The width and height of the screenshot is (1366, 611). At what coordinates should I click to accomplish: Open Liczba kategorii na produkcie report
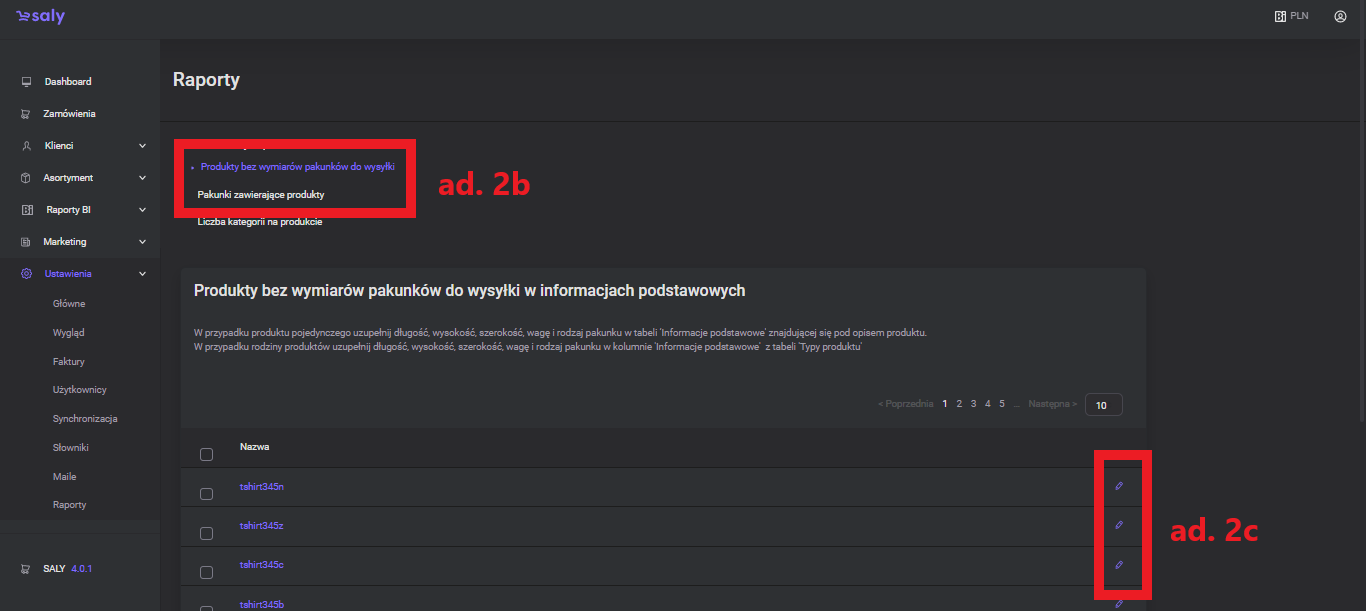click(260, 222)
